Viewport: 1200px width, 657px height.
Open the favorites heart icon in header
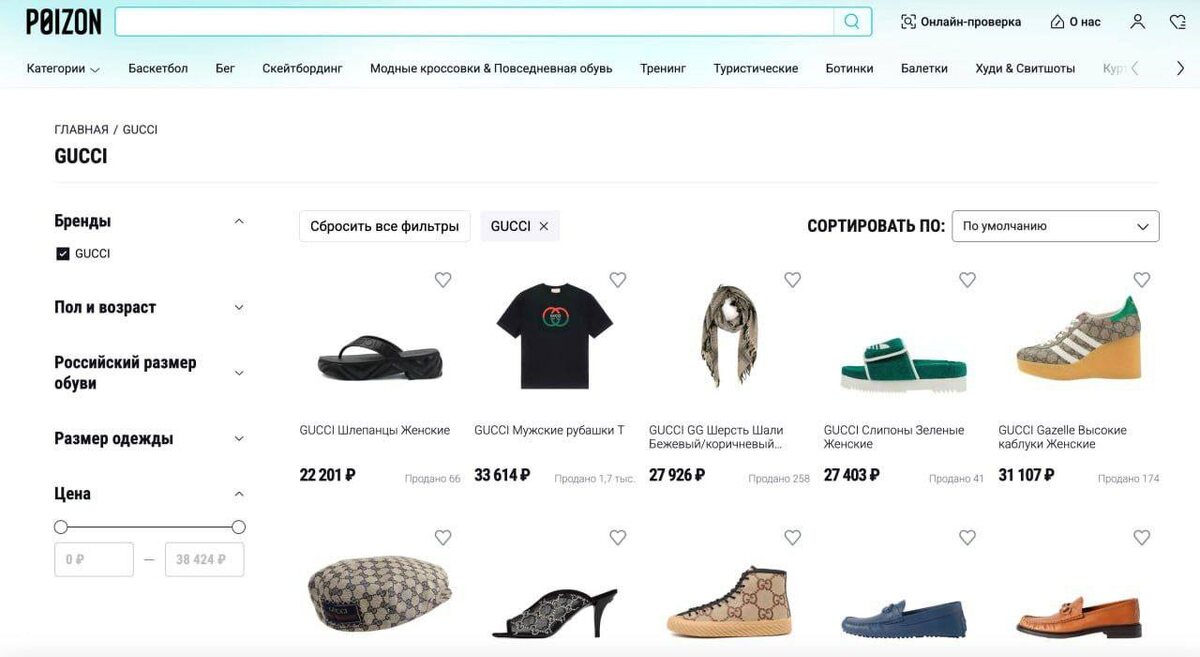point(1178,21)
